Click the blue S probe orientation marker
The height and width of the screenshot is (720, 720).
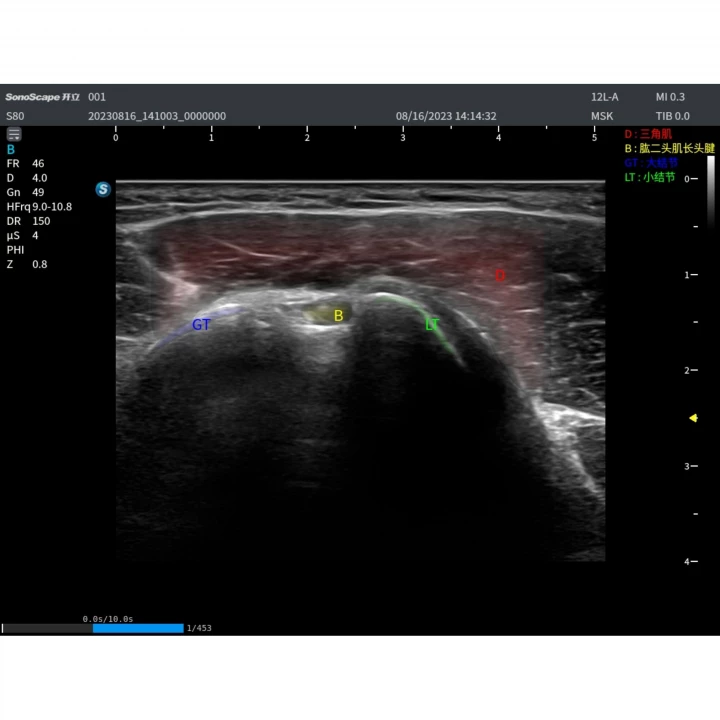point(103,189)
